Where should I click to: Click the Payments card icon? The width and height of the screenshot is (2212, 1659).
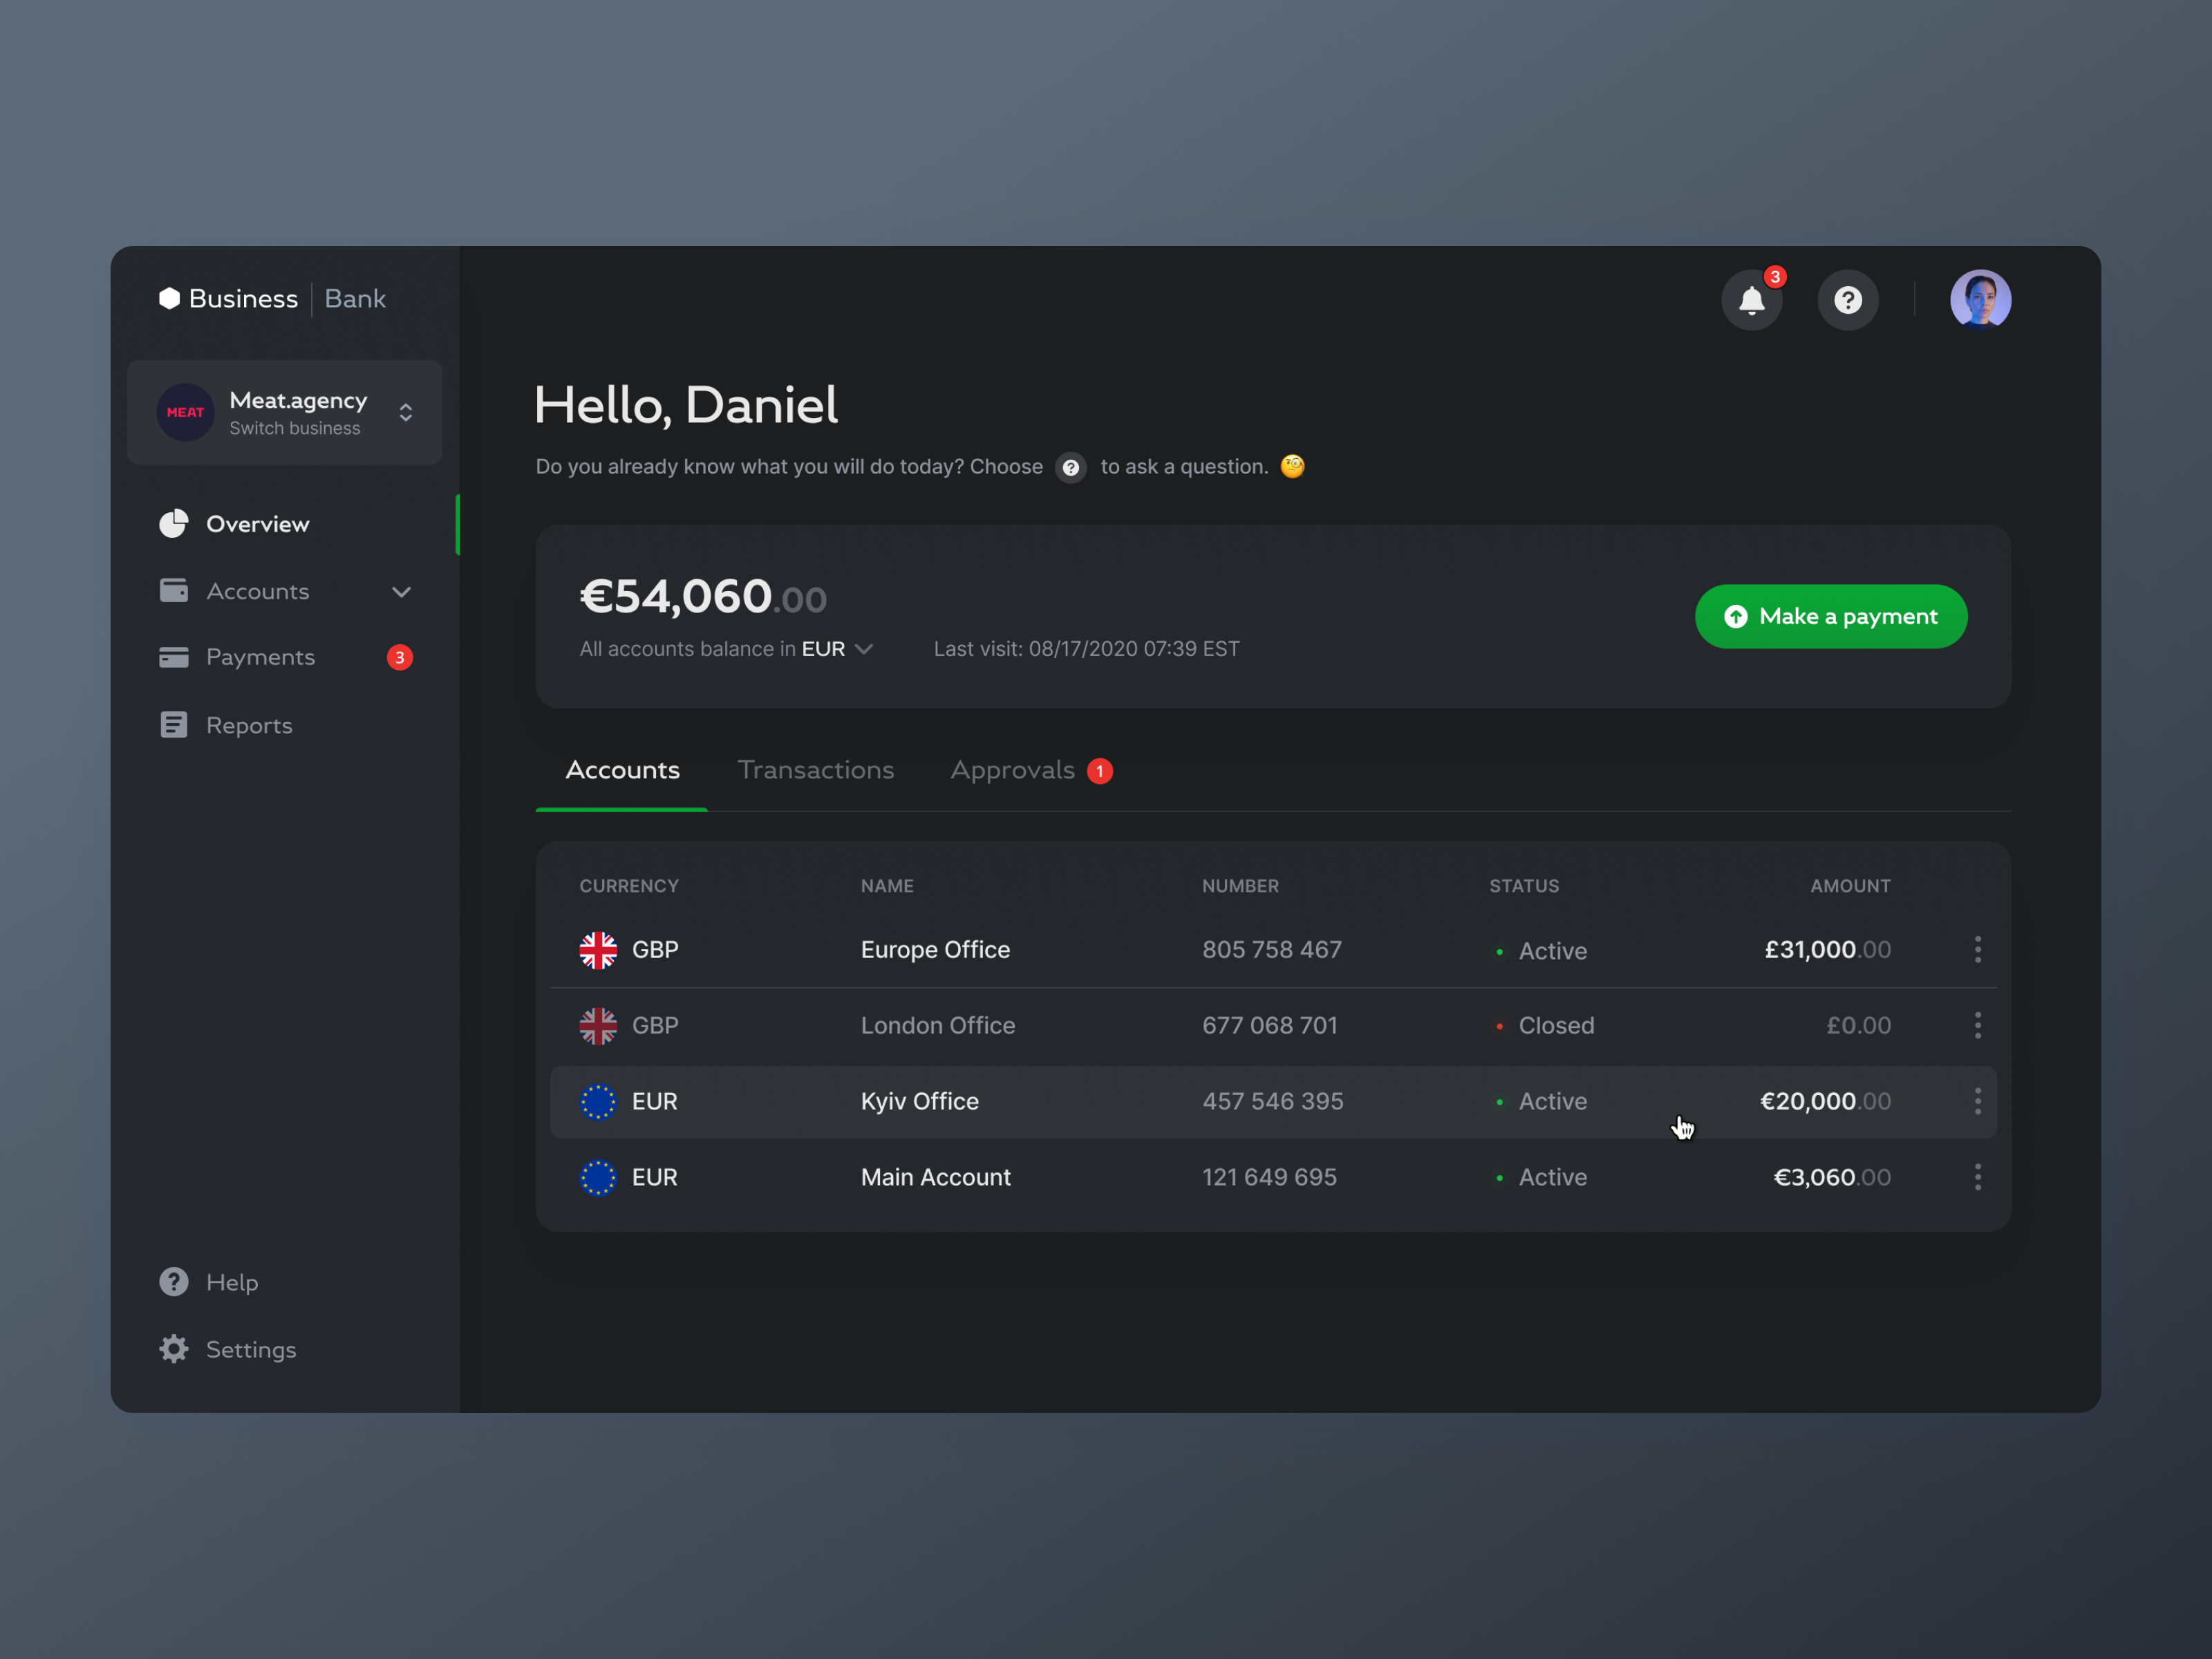point(174,657)
